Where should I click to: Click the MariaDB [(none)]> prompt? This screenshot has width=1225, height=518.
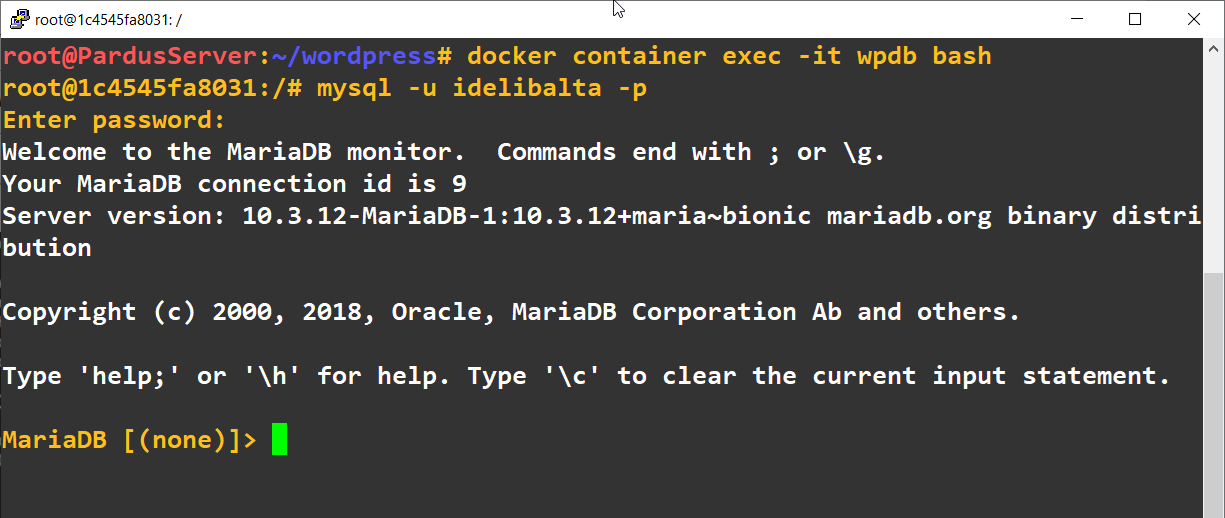click(x=128, y=439)
